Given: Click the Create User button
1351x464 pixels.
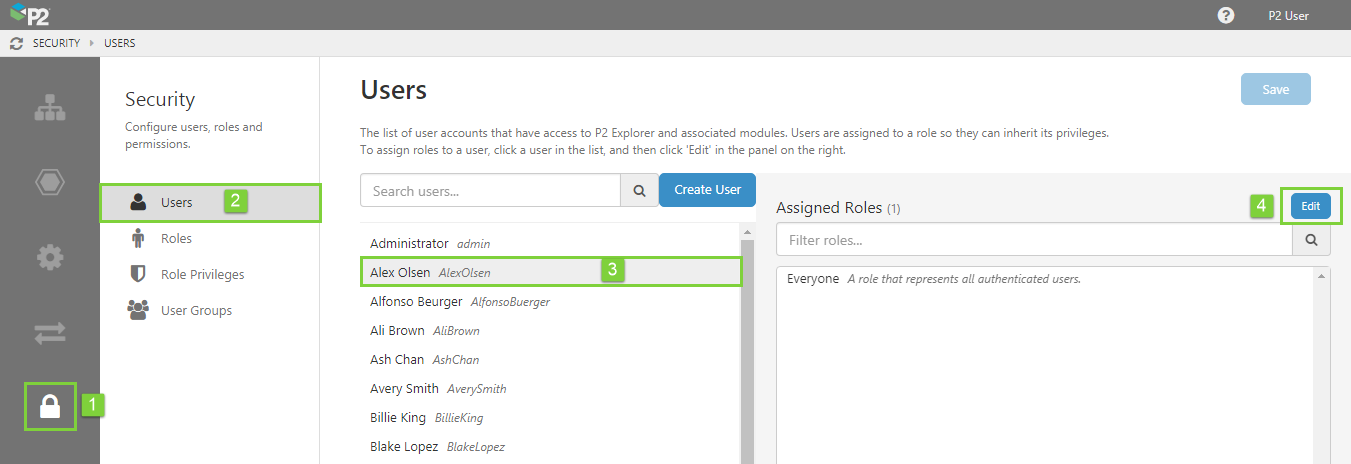Looking at the screenshot, I should 707,190.
